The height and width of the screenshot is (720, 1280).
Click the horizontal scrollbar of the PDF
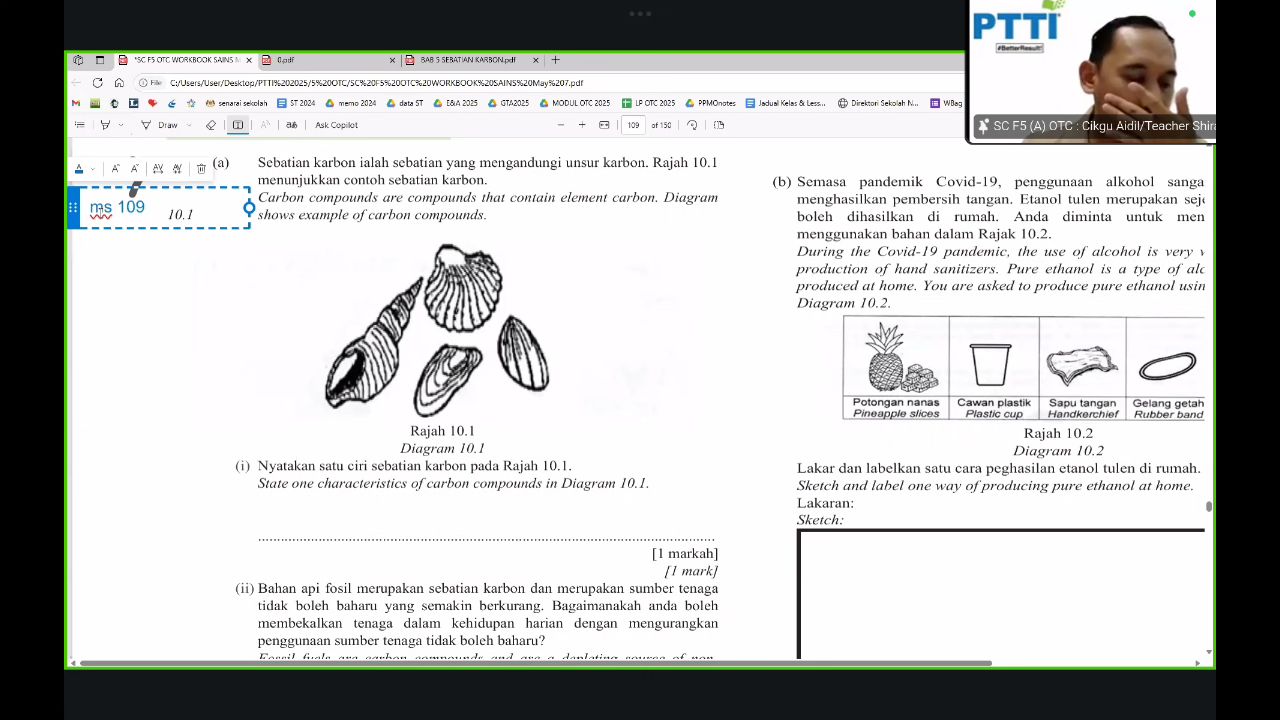tap(535, 663)
